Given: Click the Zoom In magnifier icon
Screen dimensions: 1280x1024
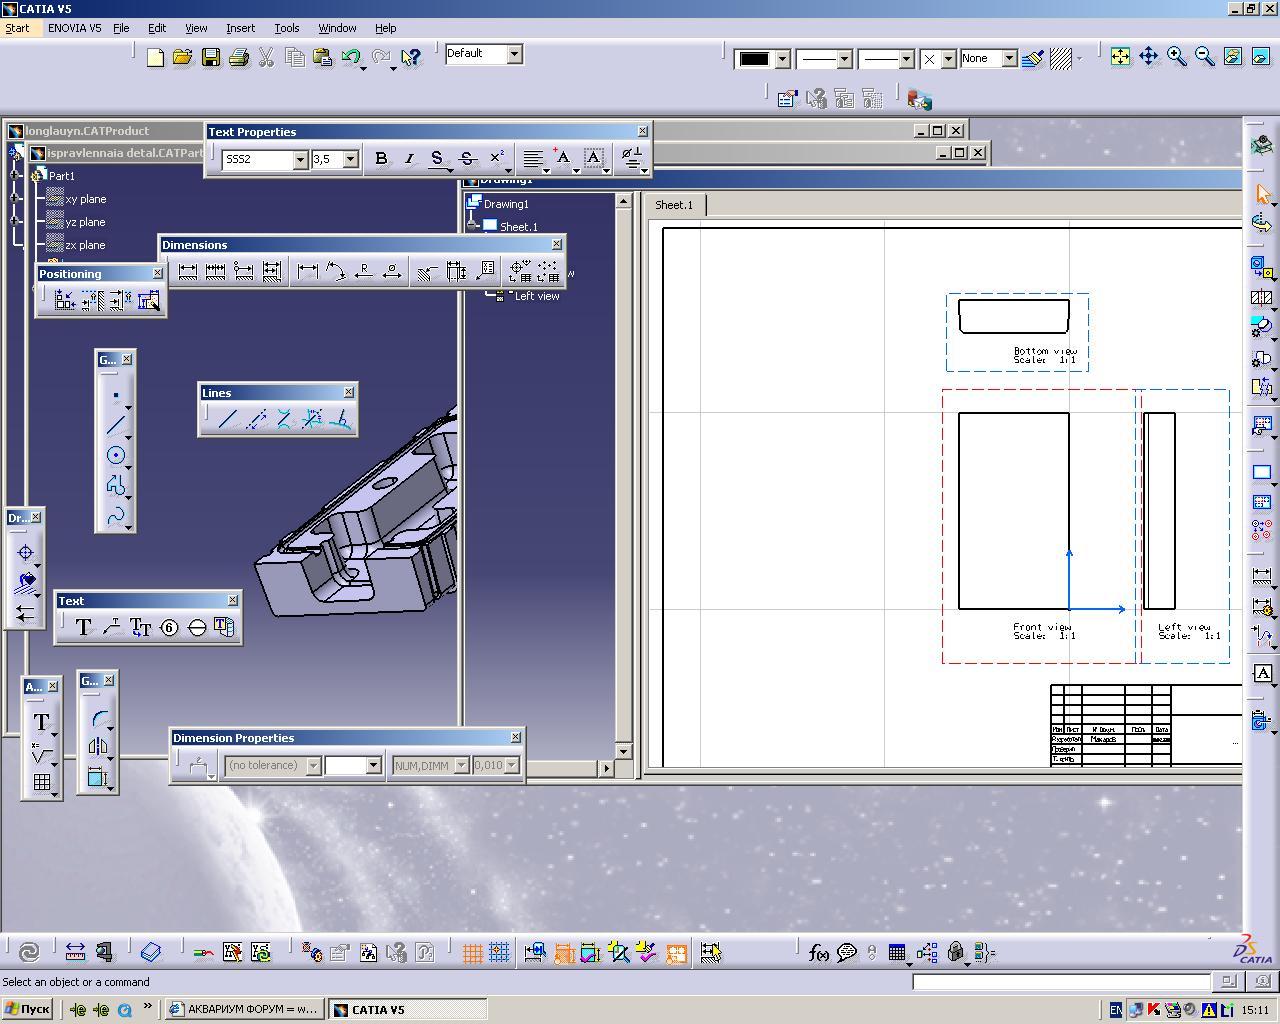Looking at the screenshot, I should (1177, 57).
